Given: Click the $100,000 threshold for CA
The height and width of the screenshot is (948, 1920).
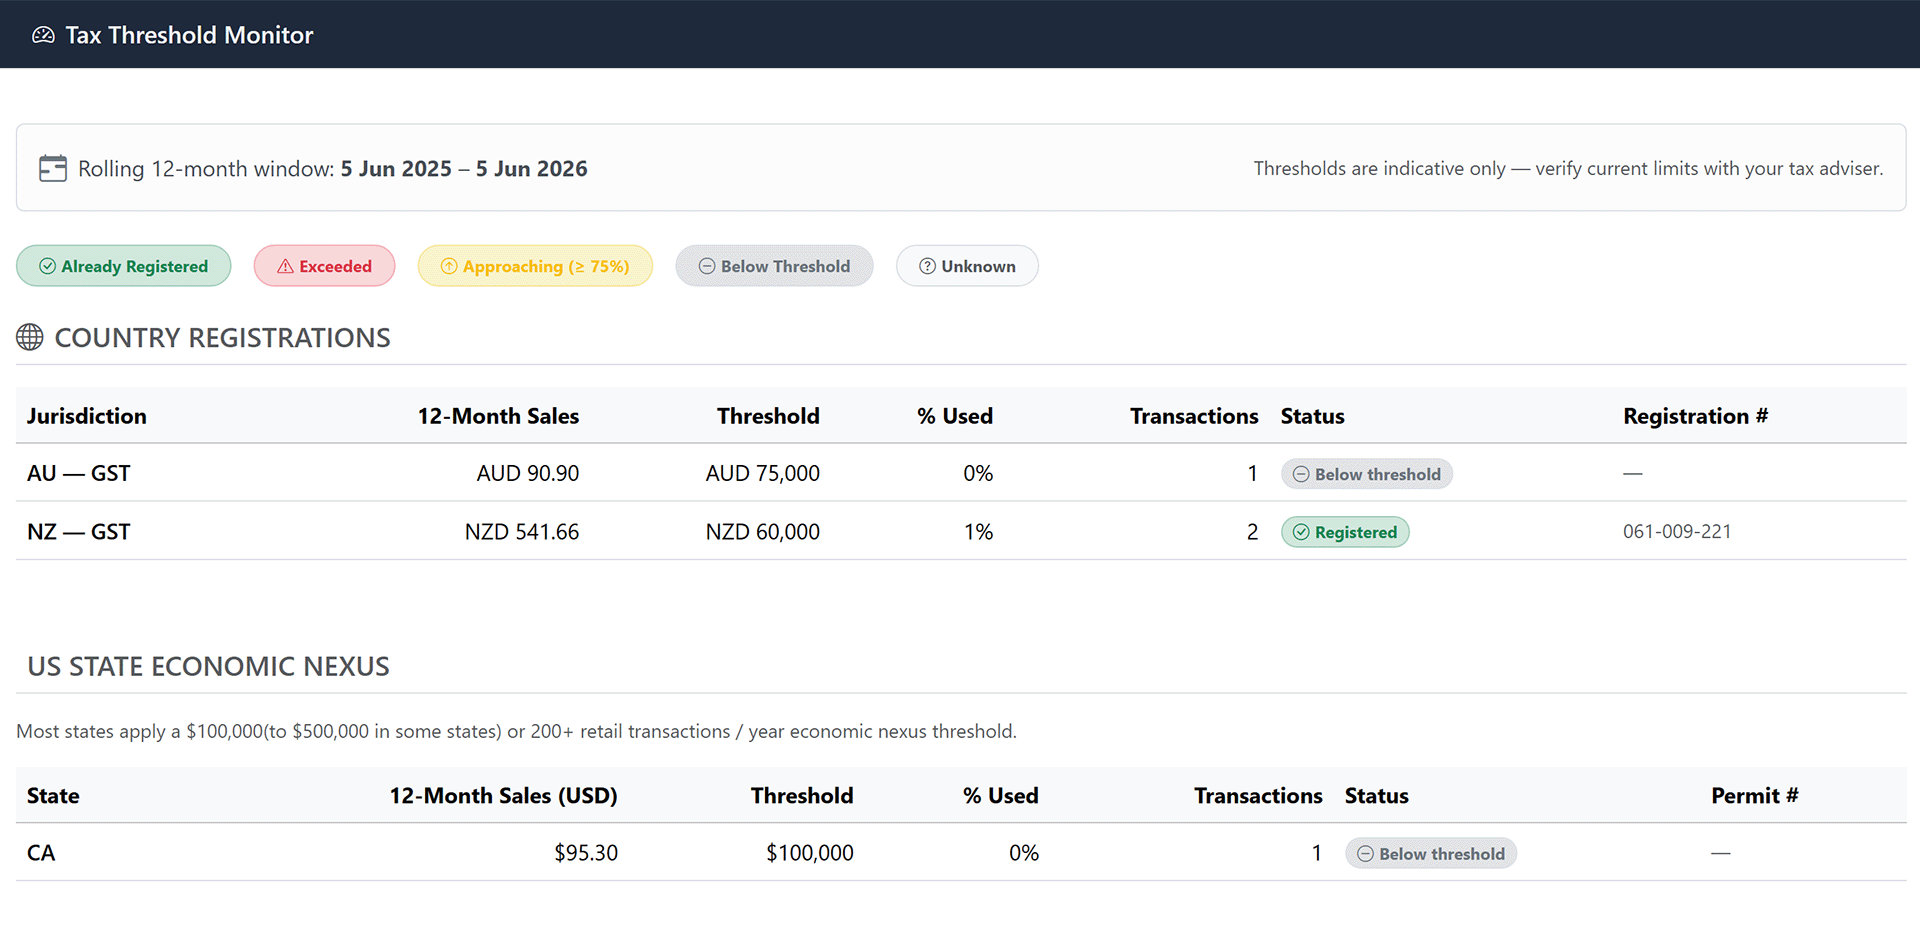Looking at the screenshot, I should 810,853.
